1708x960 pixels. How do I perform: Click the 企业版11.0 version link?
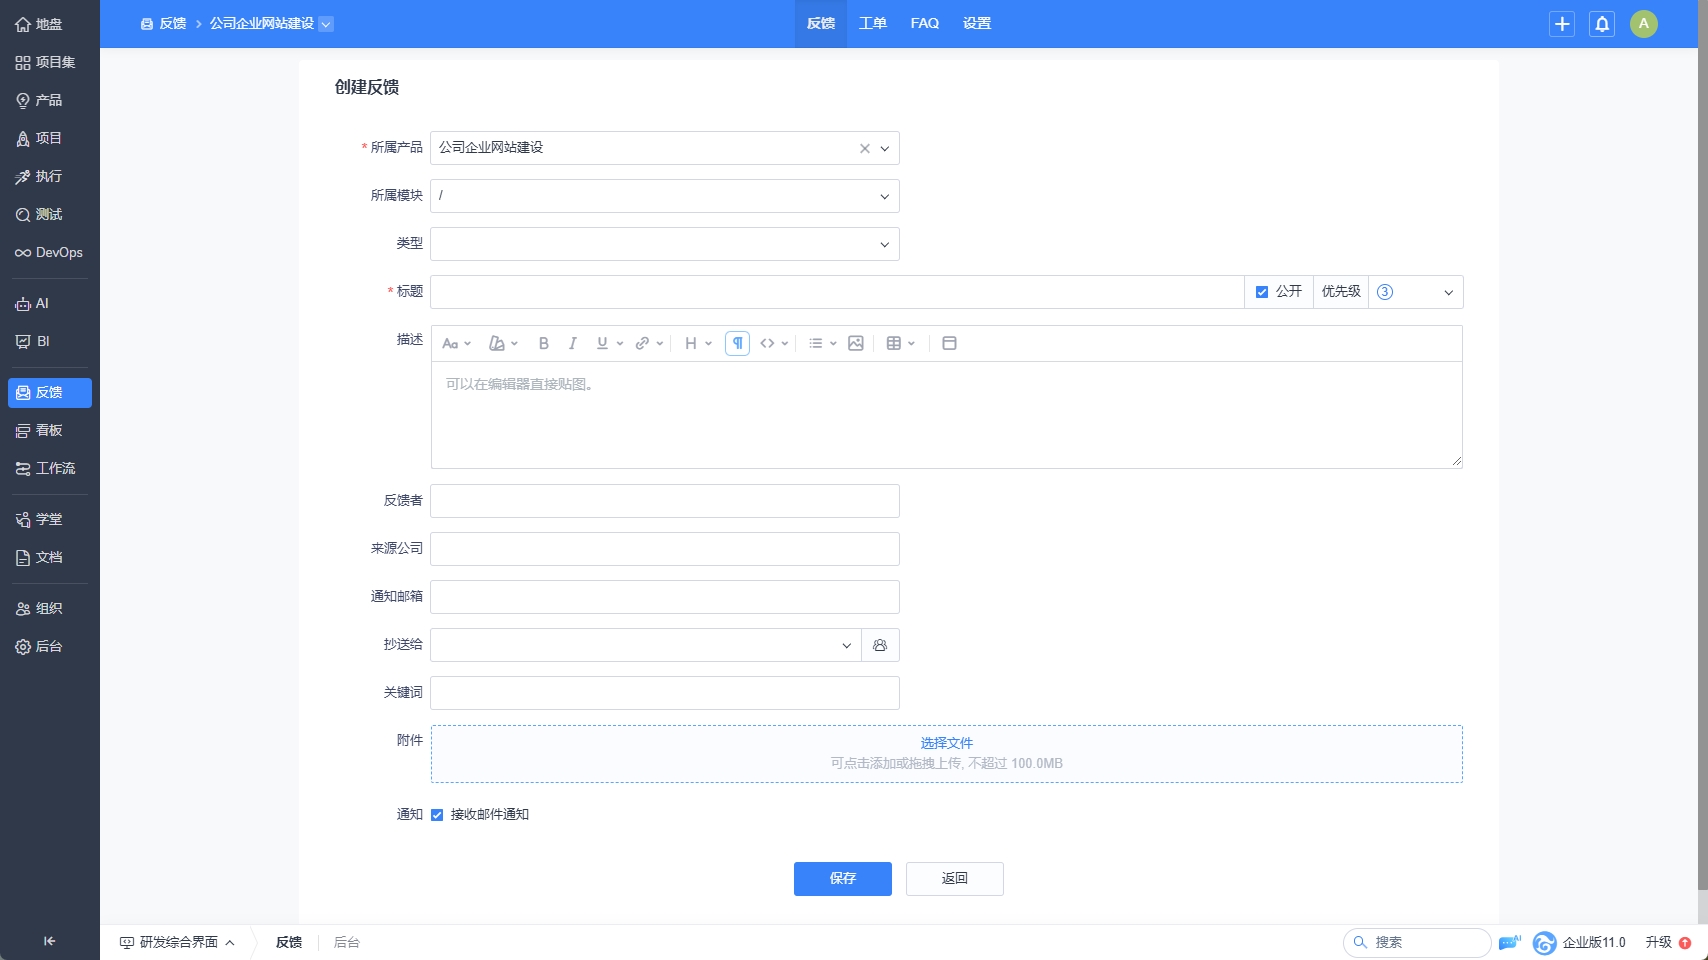click(x=1594, y=942)
